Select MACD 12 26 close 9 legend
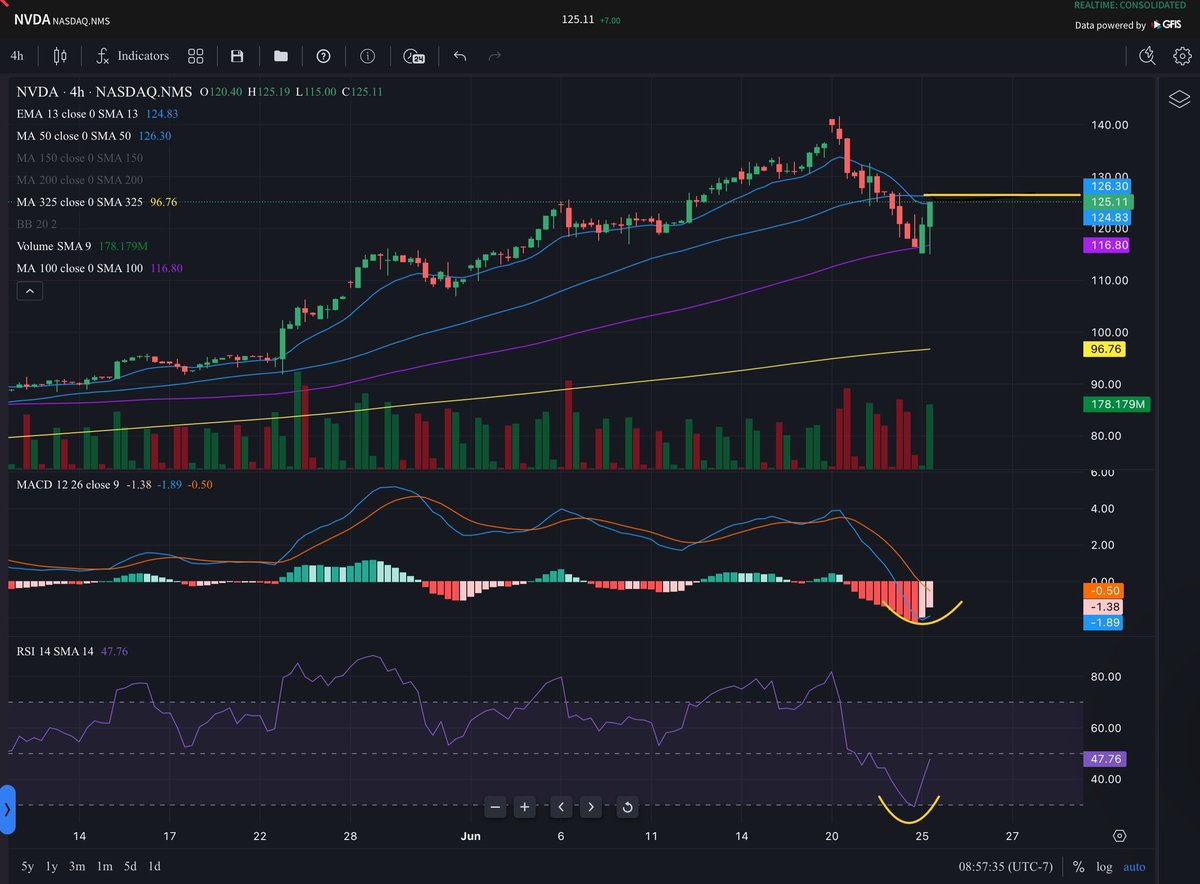1200x884 pixels. click(114, 485)
